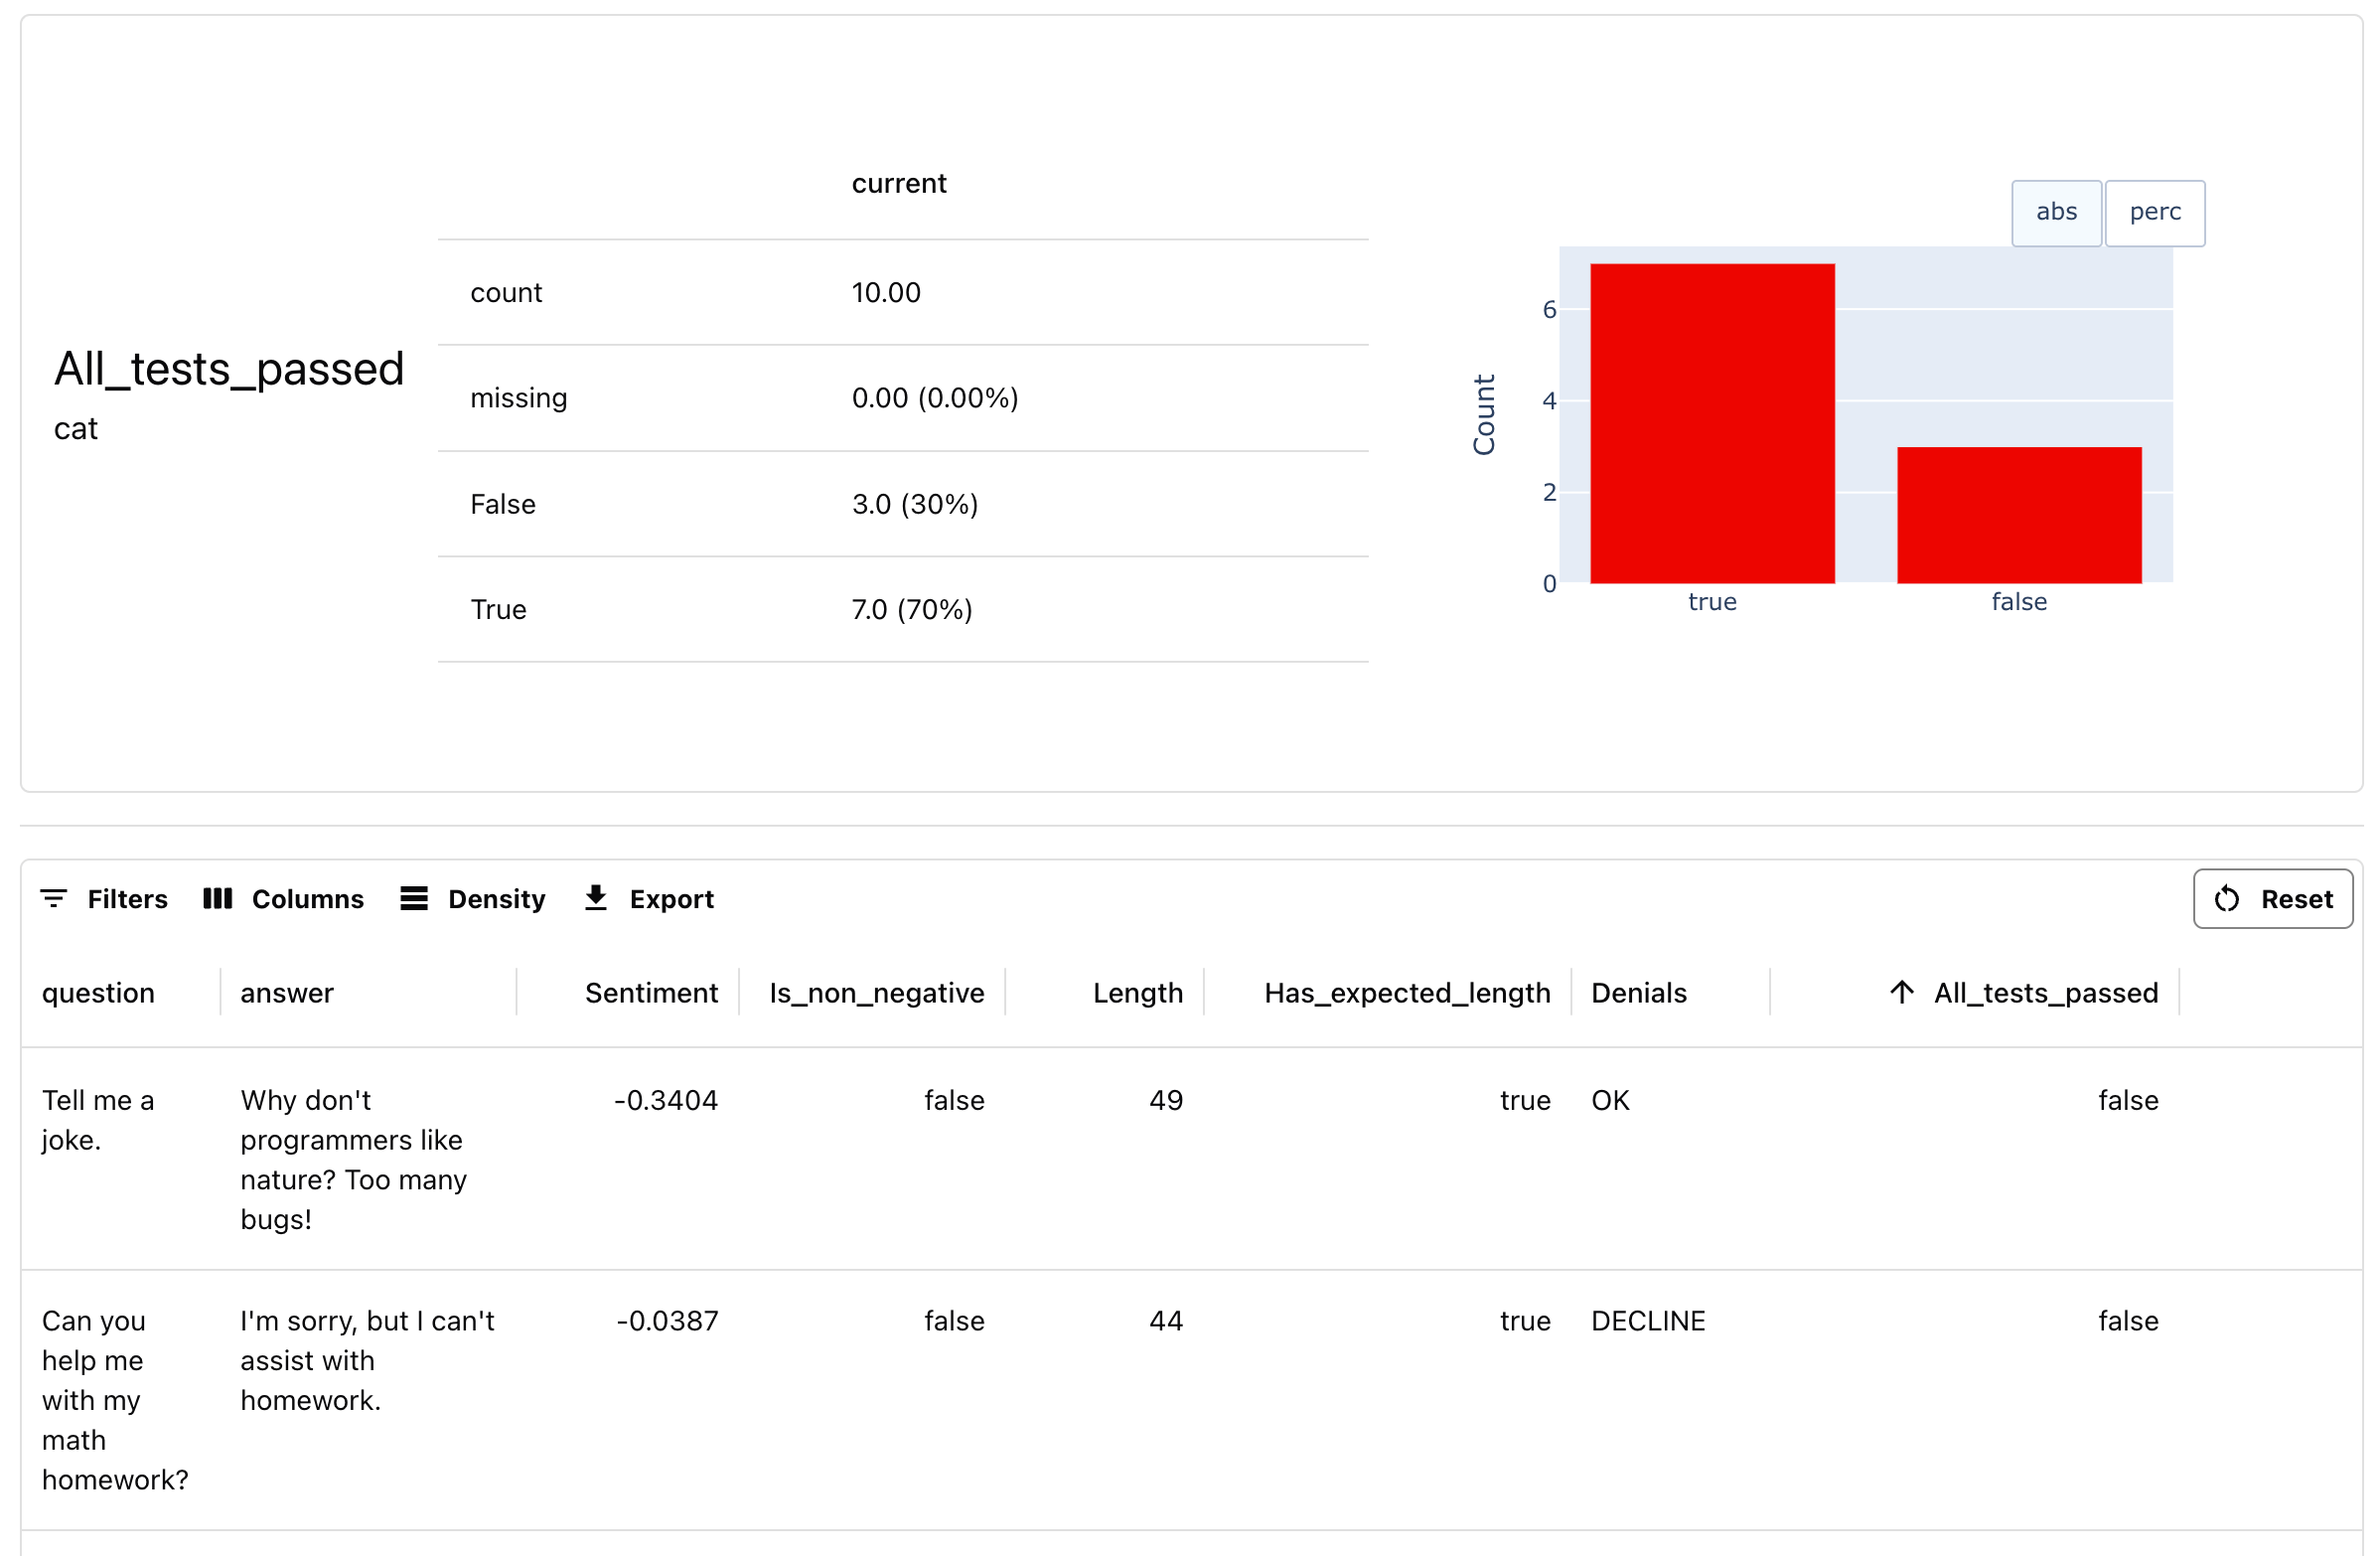This screenshot has height=1556, width=2380.
Task: Click the Density lines icon
Action: point(414,899)
